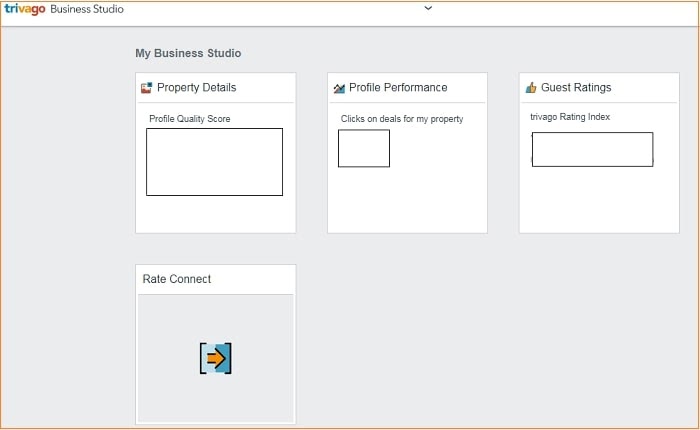Click the trivago logo in the header
The height and width of the screenshot is (430, 700).
[x=25, y=9]
